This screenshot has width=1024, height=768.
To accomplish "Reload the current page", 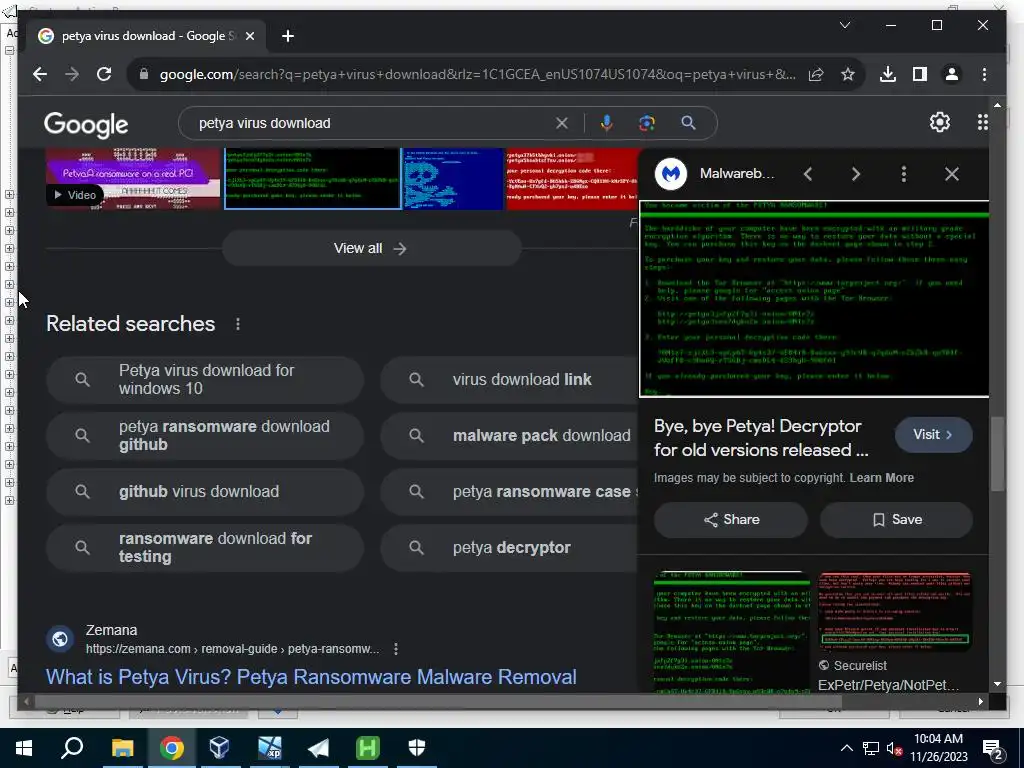I will (x=104, y=74).
